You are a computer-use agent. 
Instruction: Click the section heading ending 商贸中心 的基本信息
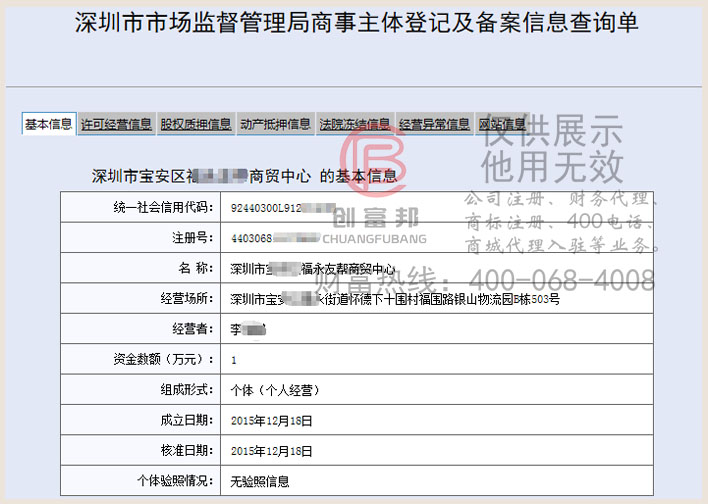pos(244,176)
